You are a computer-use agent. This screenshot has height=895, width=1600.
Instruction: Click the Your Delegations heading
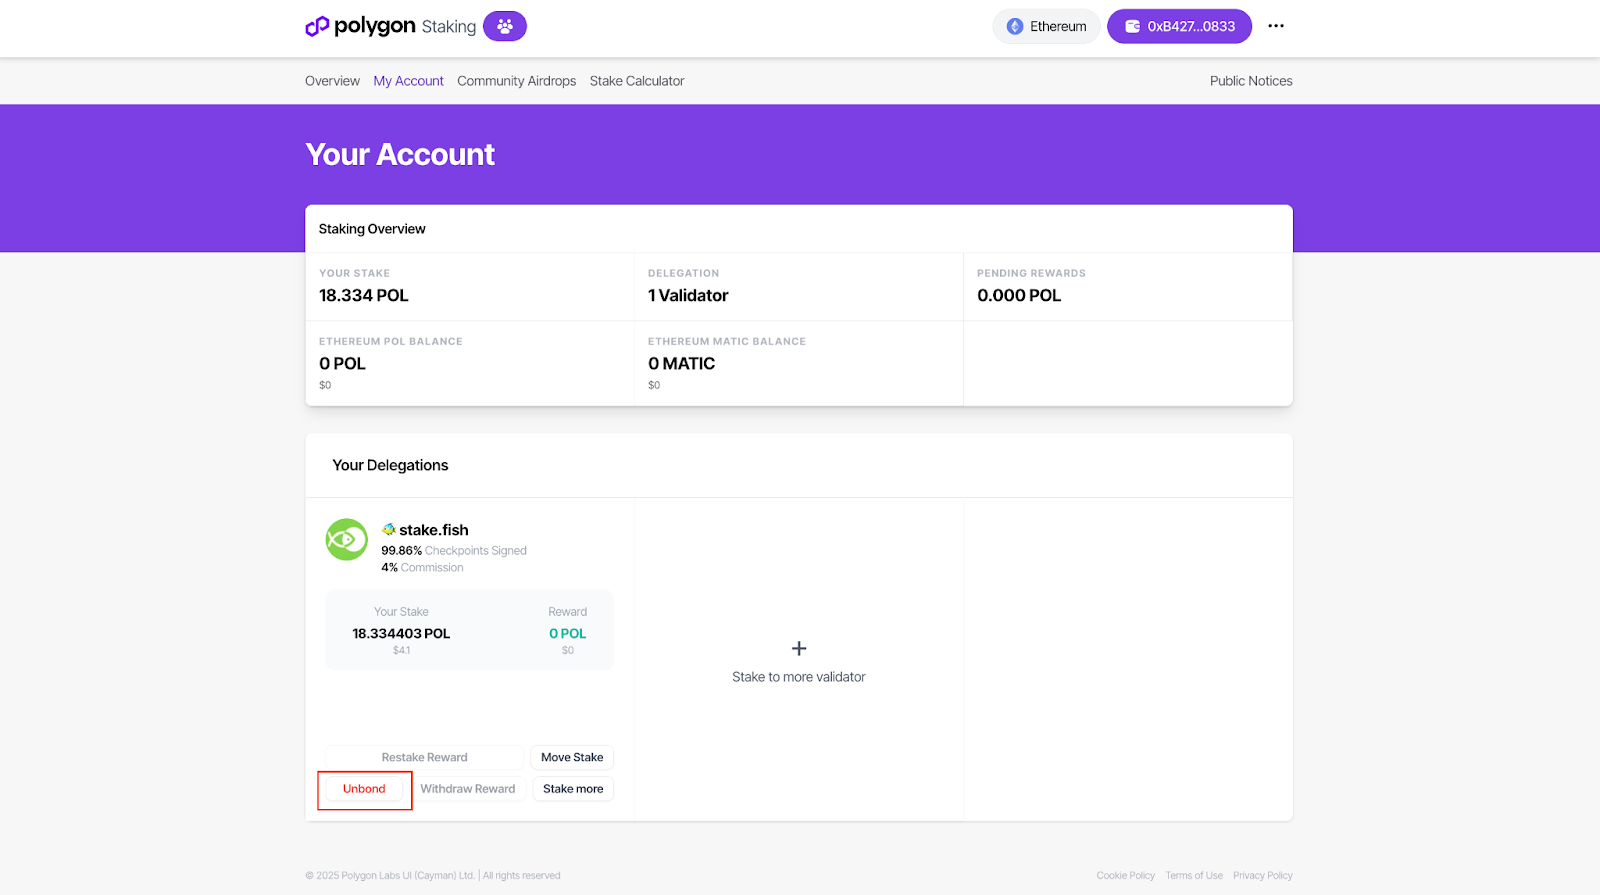[390, 465]
